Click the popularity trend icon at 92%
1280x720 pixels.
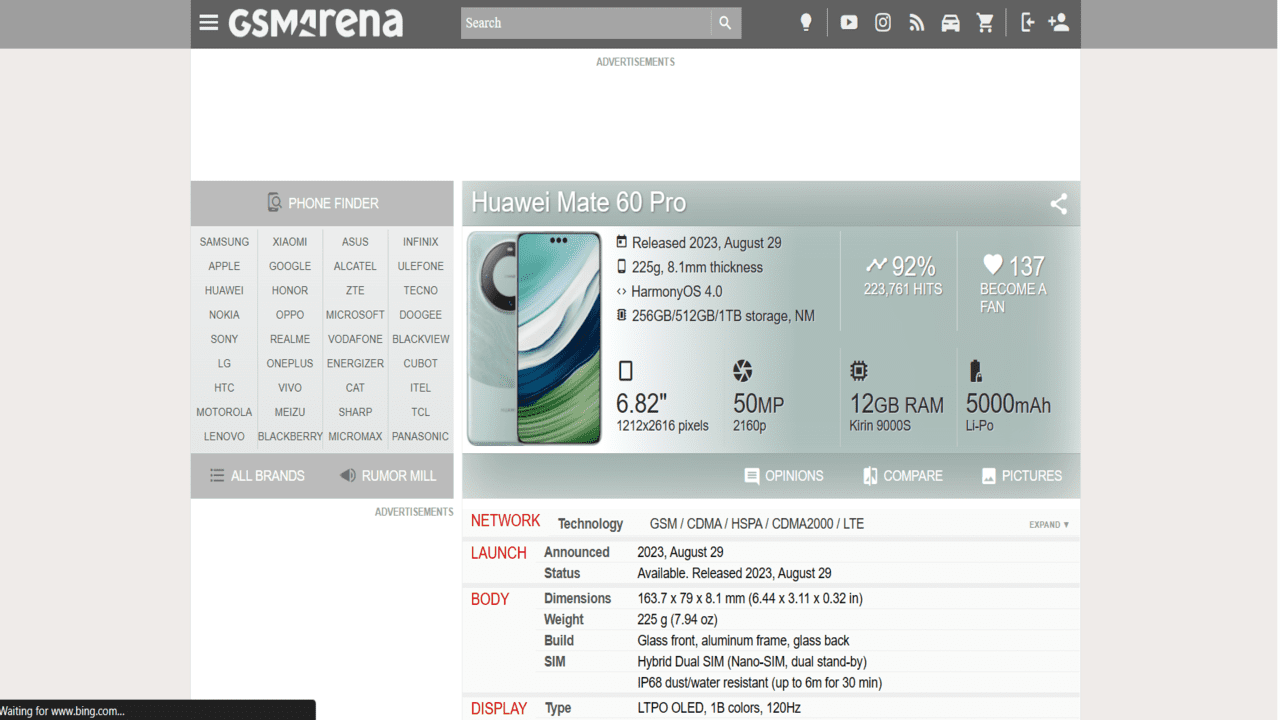tap(876, 265)
